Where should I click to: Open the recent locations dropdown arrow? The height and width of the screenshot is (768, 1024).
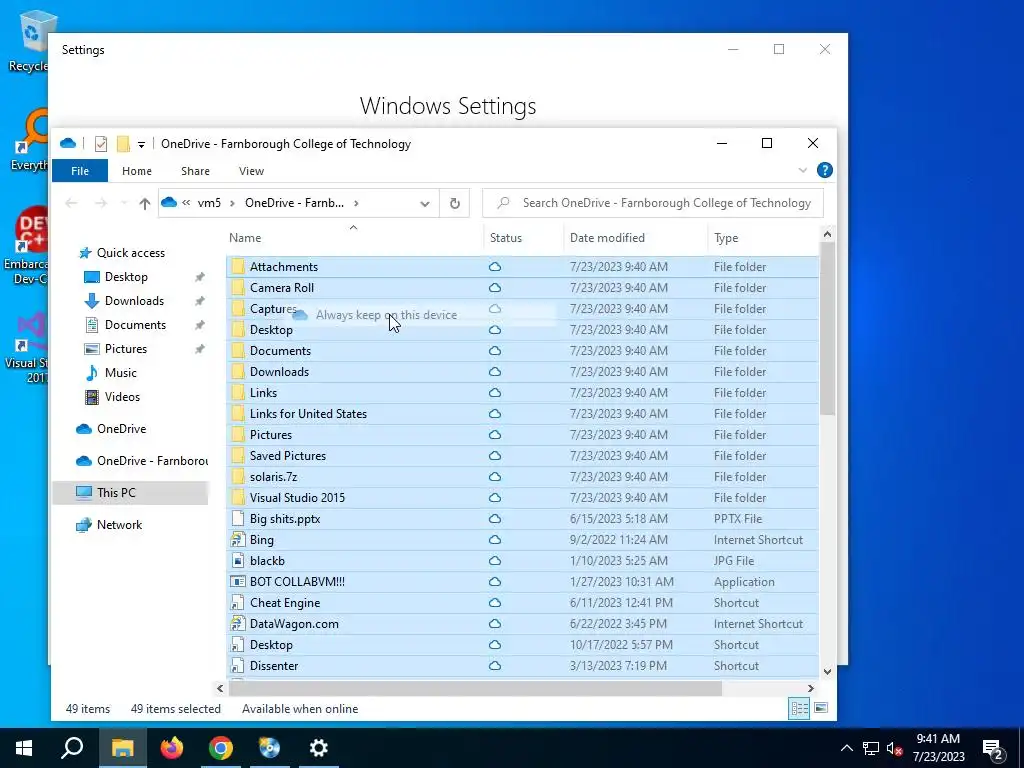pyautogui.click(x=124, y=203)
